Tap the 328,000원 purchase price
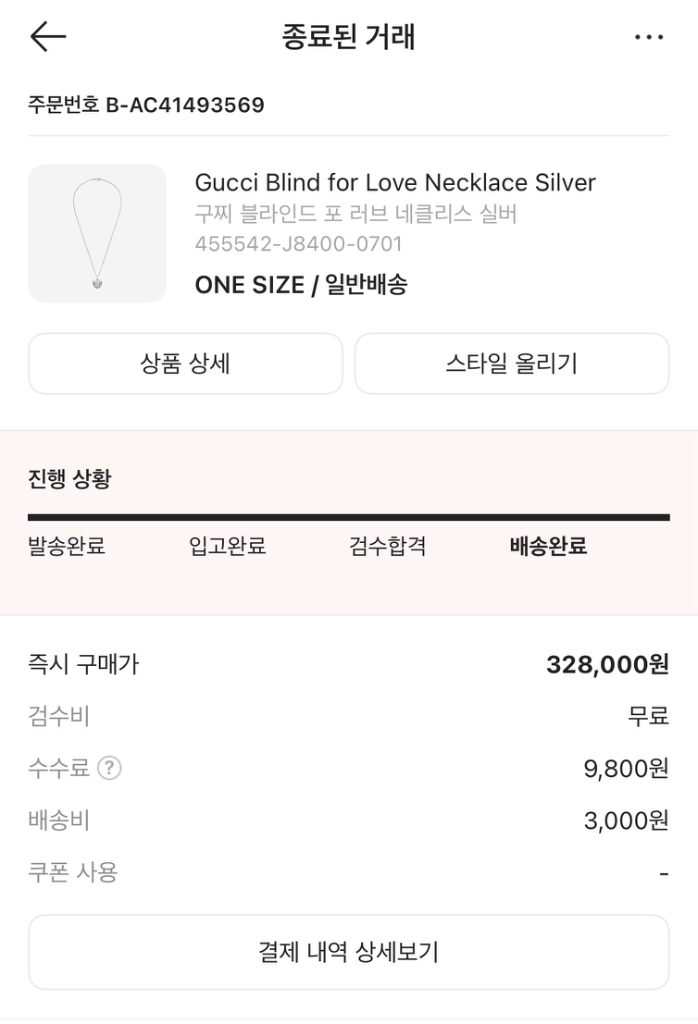 point(607,665)
